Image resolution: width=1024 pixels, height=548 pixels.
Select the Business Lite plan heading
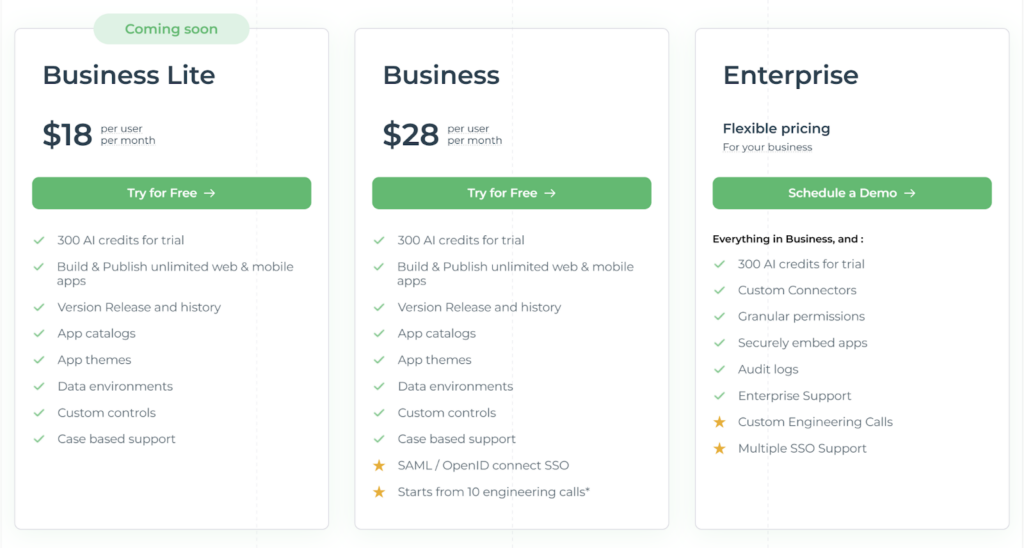click(129, 75)
